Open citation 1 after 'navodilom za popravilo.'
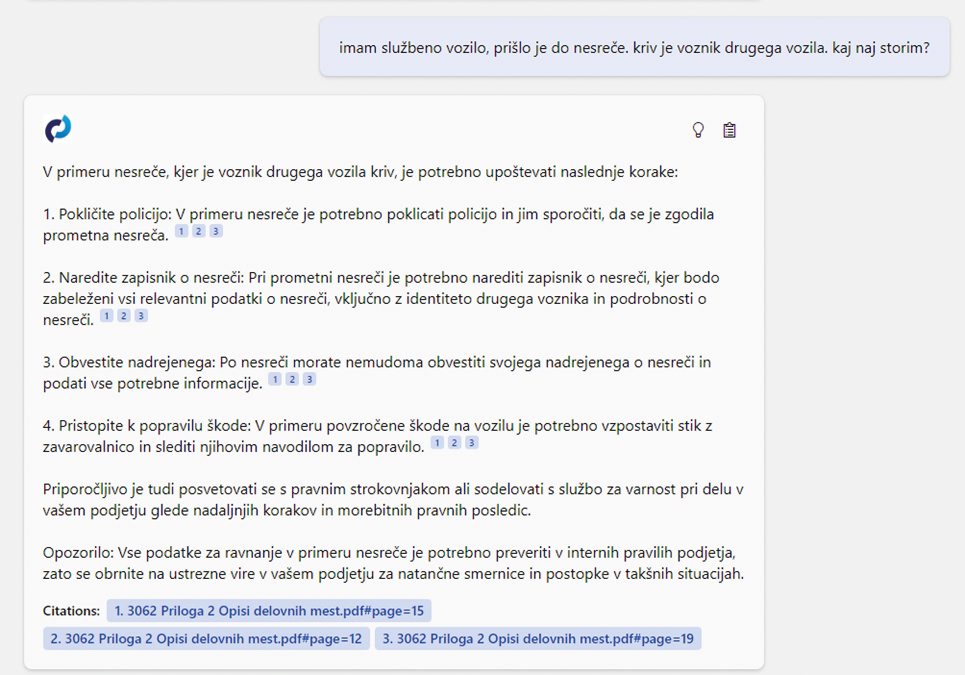The width and height of the screenshot is (965, 675). tap(438, 442)
